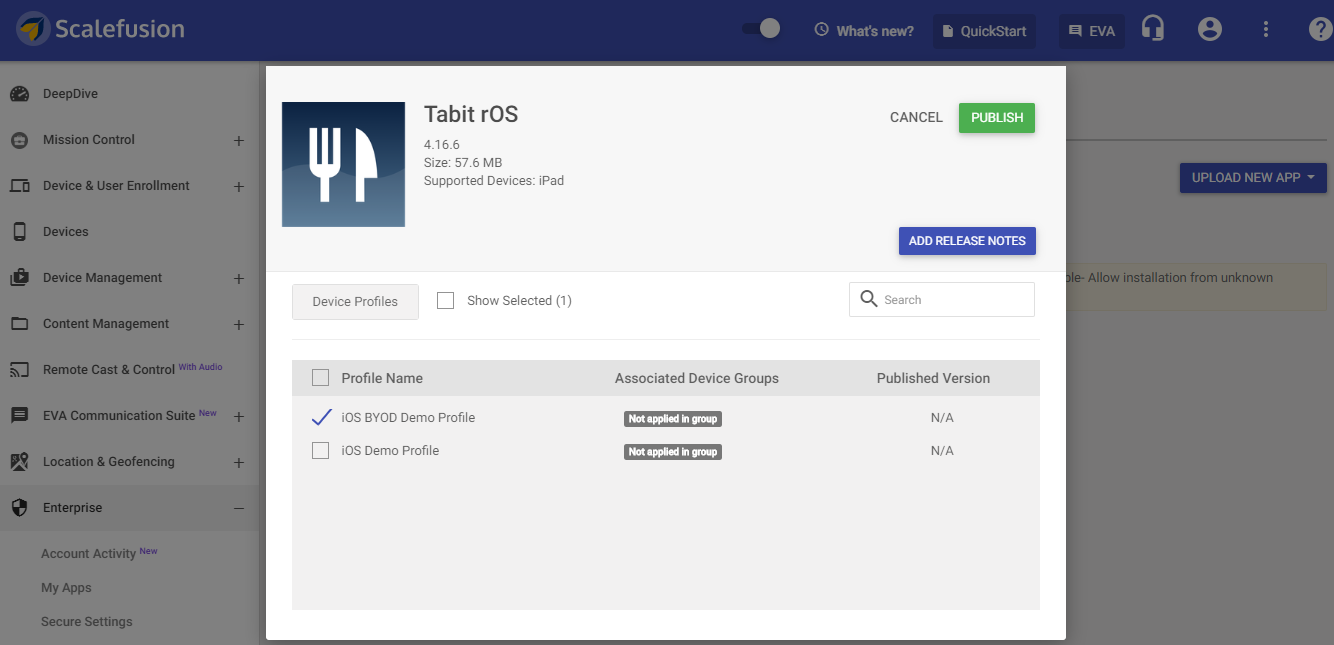Open the Upload New App dropdown
The image size is (1334, 645).
click(1253, 177)
